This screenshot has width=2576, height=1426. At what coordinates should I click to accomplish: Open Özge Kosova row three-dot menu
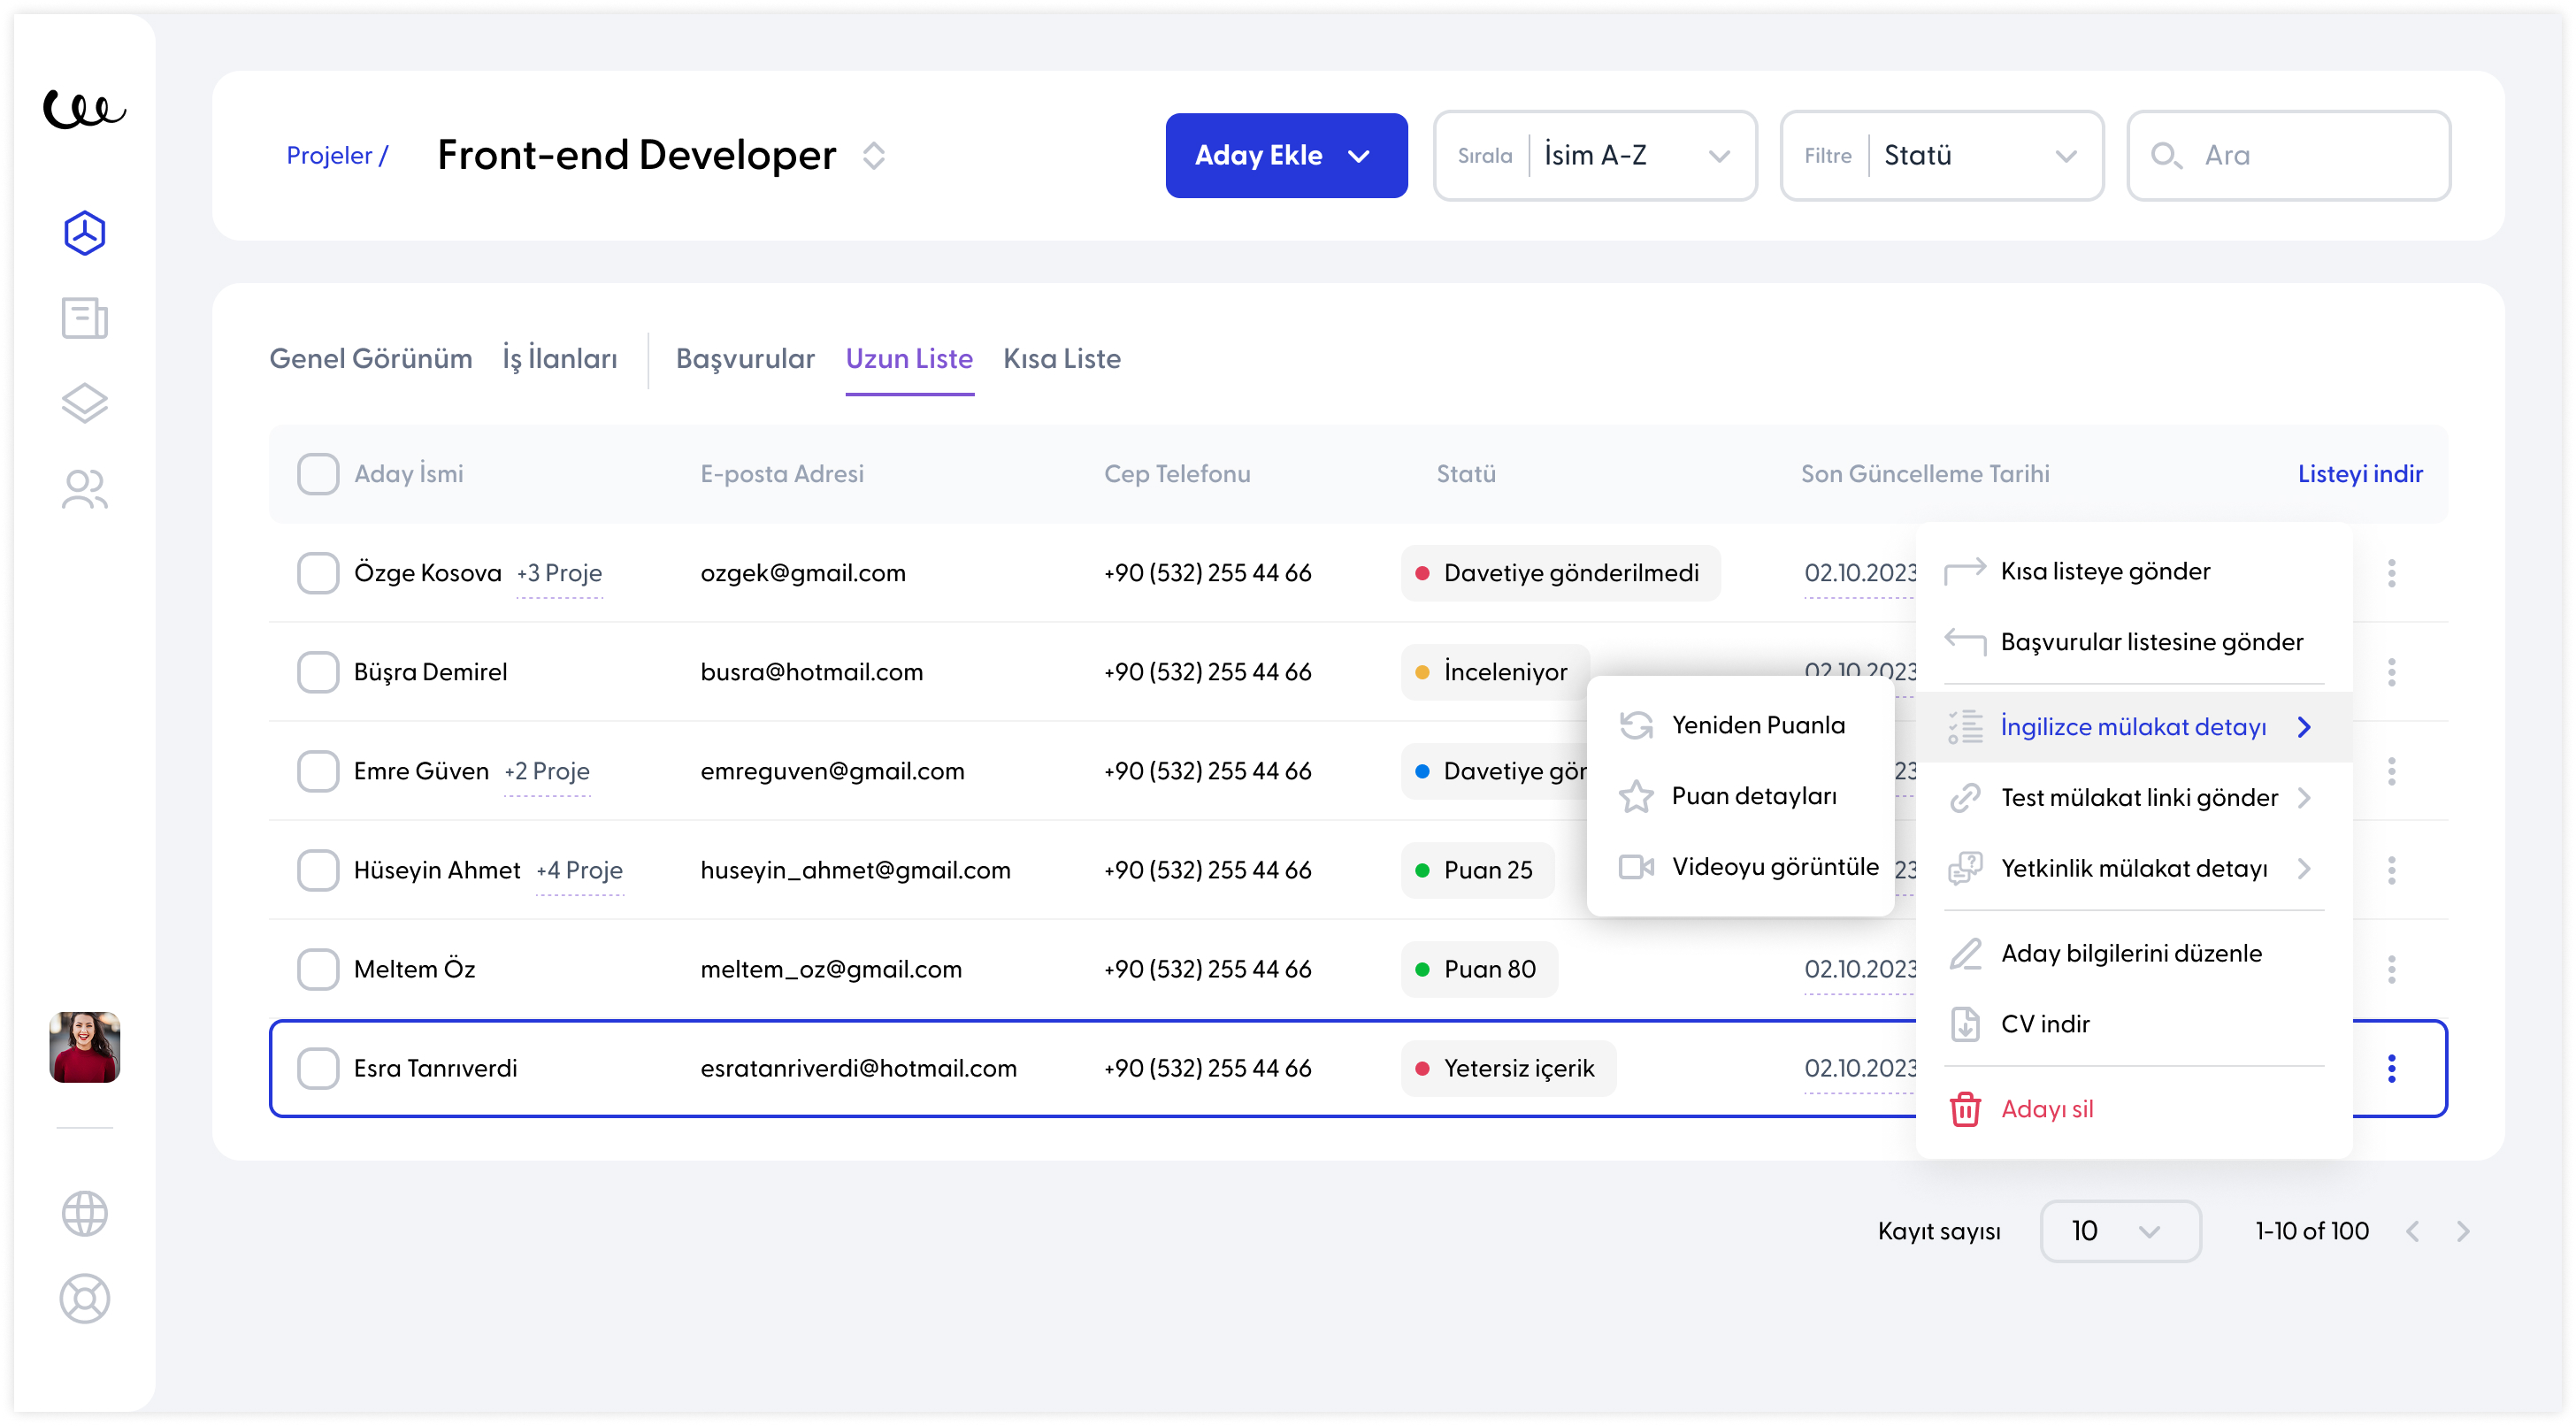[2392, 573]
